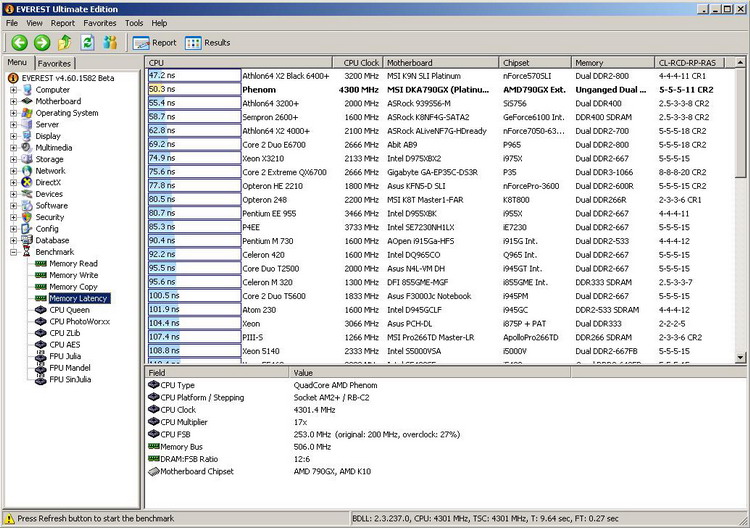Sort by the CL-RCD-RP-RAS column header
The width and height of the screenshot is (750, 528).
click(x=689, y=63)
